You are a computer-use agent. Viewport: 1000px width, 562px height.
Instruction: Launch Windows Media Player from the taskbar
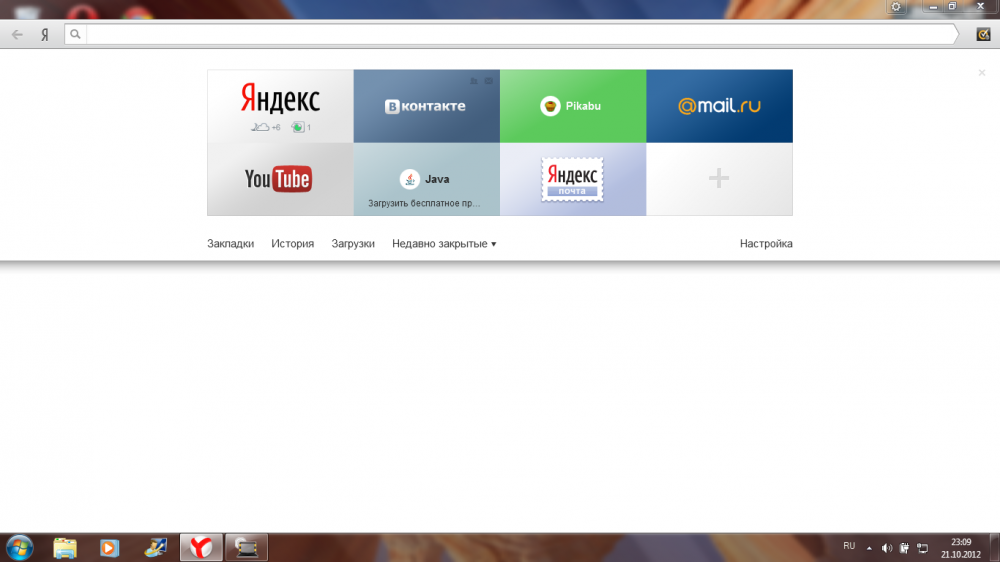pos(109,548)
